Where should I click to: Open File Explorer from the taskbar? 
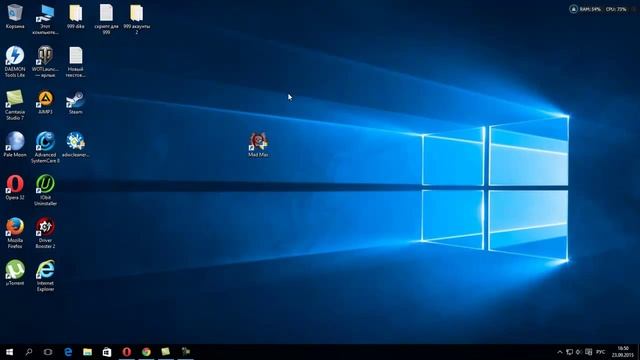(x=87, y=352)
